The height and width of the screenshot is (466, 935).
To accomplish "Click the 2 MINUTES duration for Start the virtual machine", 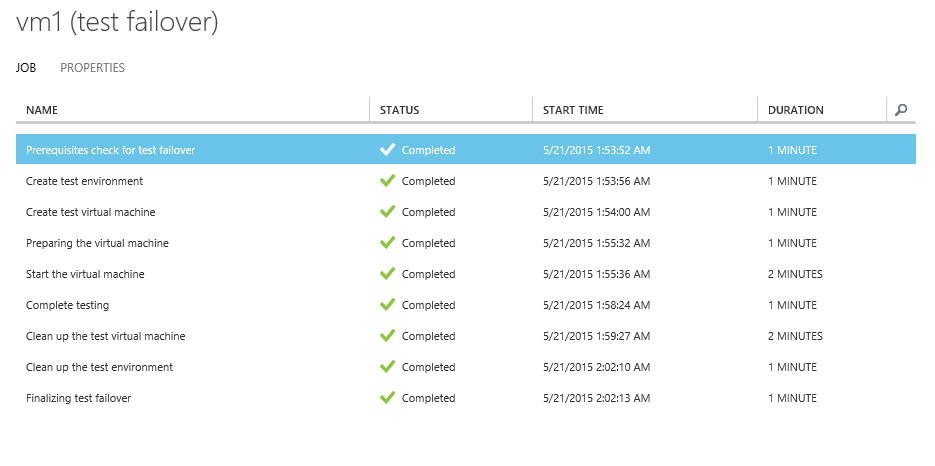I will click(795, 274).
